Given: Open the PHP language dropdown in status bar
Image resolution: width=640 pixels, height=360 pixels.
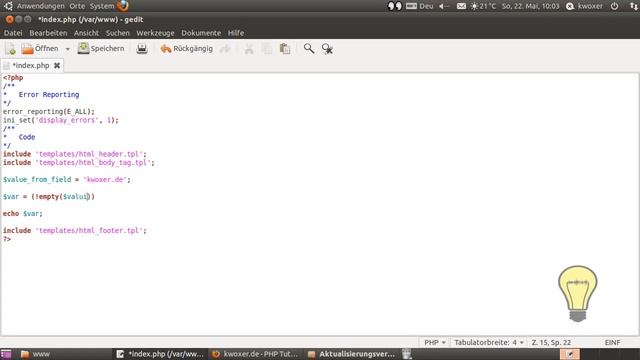Looking at the screenshot, I should (x=435, y=342).
